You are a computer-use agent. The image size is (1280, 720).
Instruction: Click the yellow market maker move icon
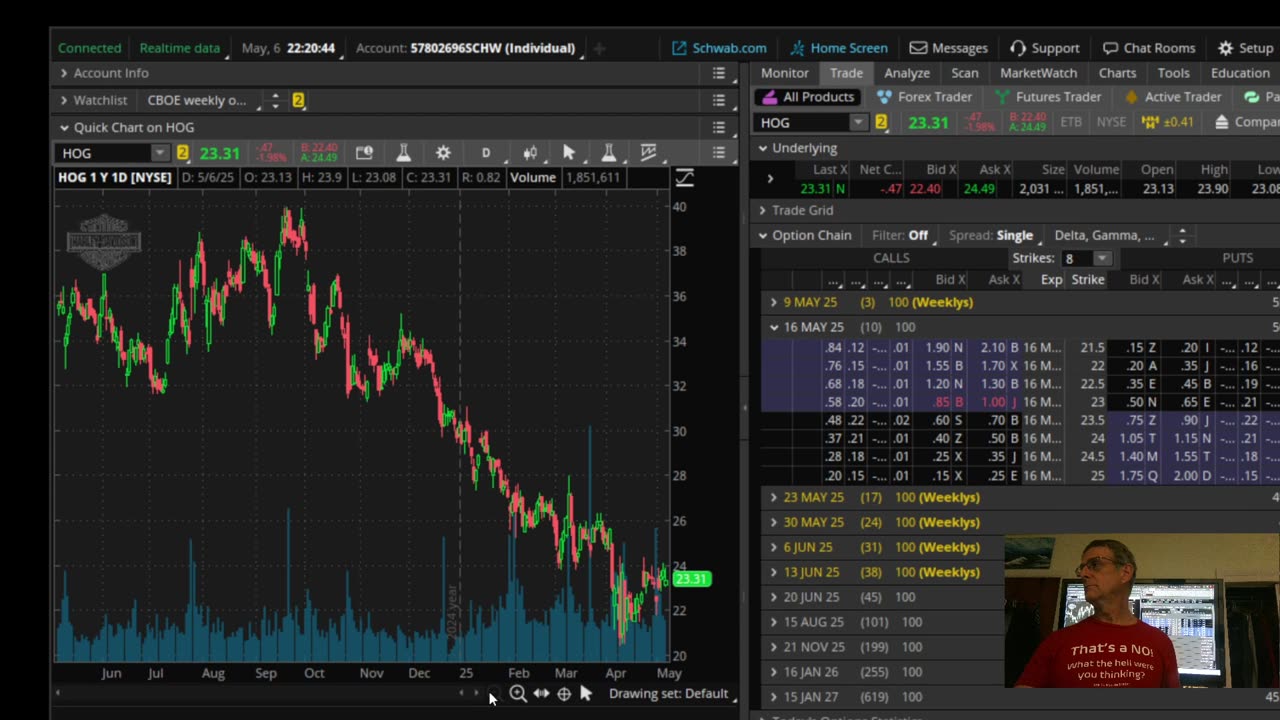click(x=1150, y=122)
